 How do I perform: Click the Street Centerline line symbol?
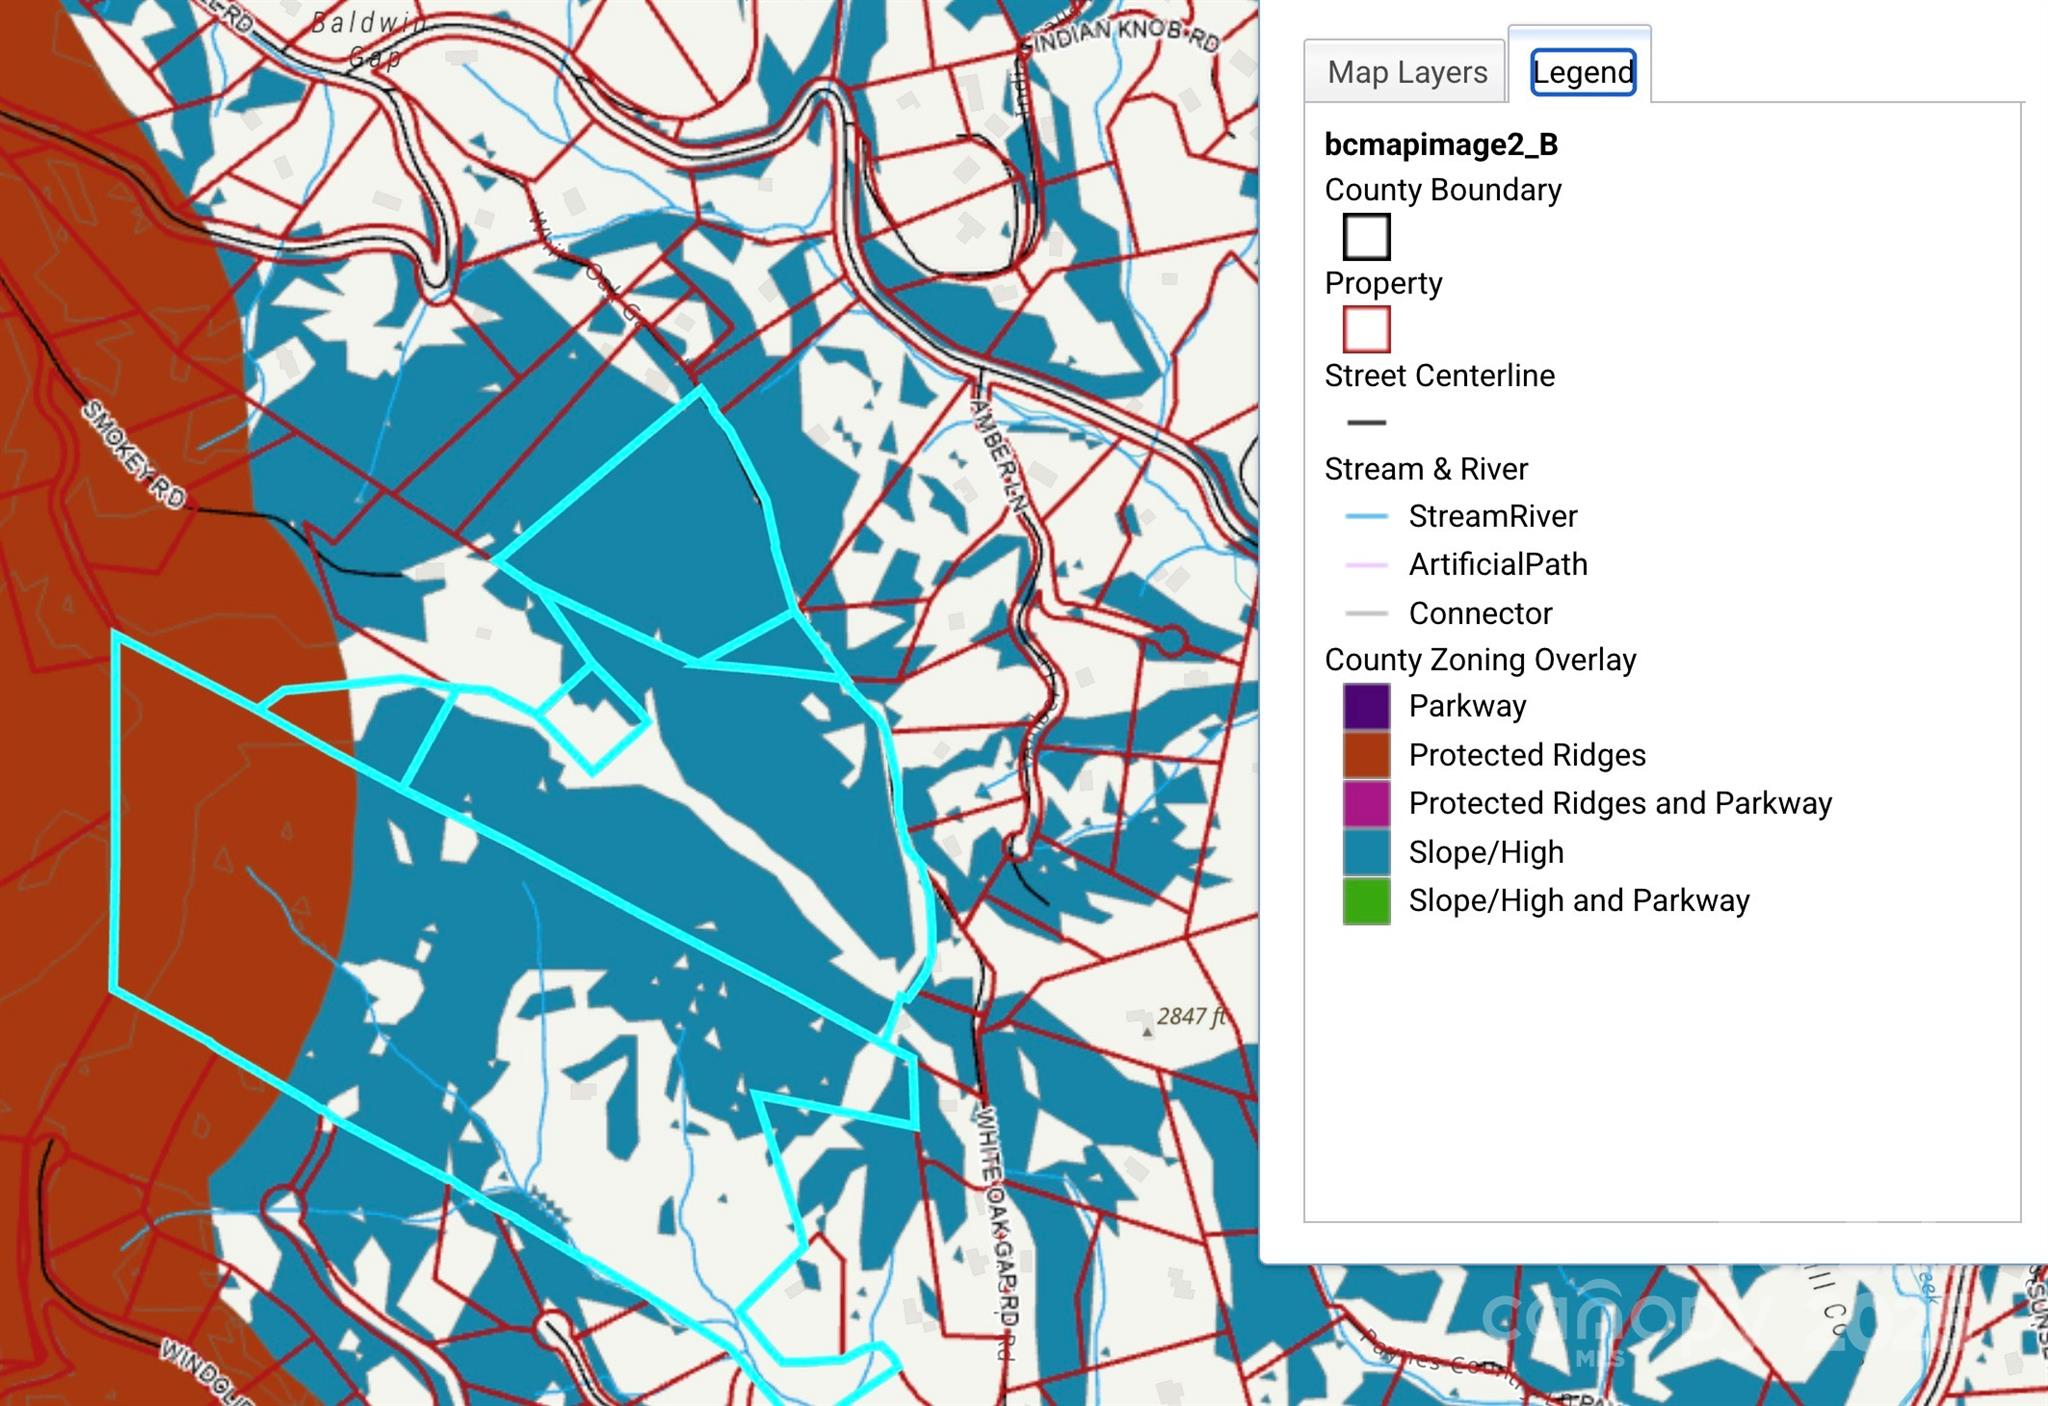coord(1366,423)
